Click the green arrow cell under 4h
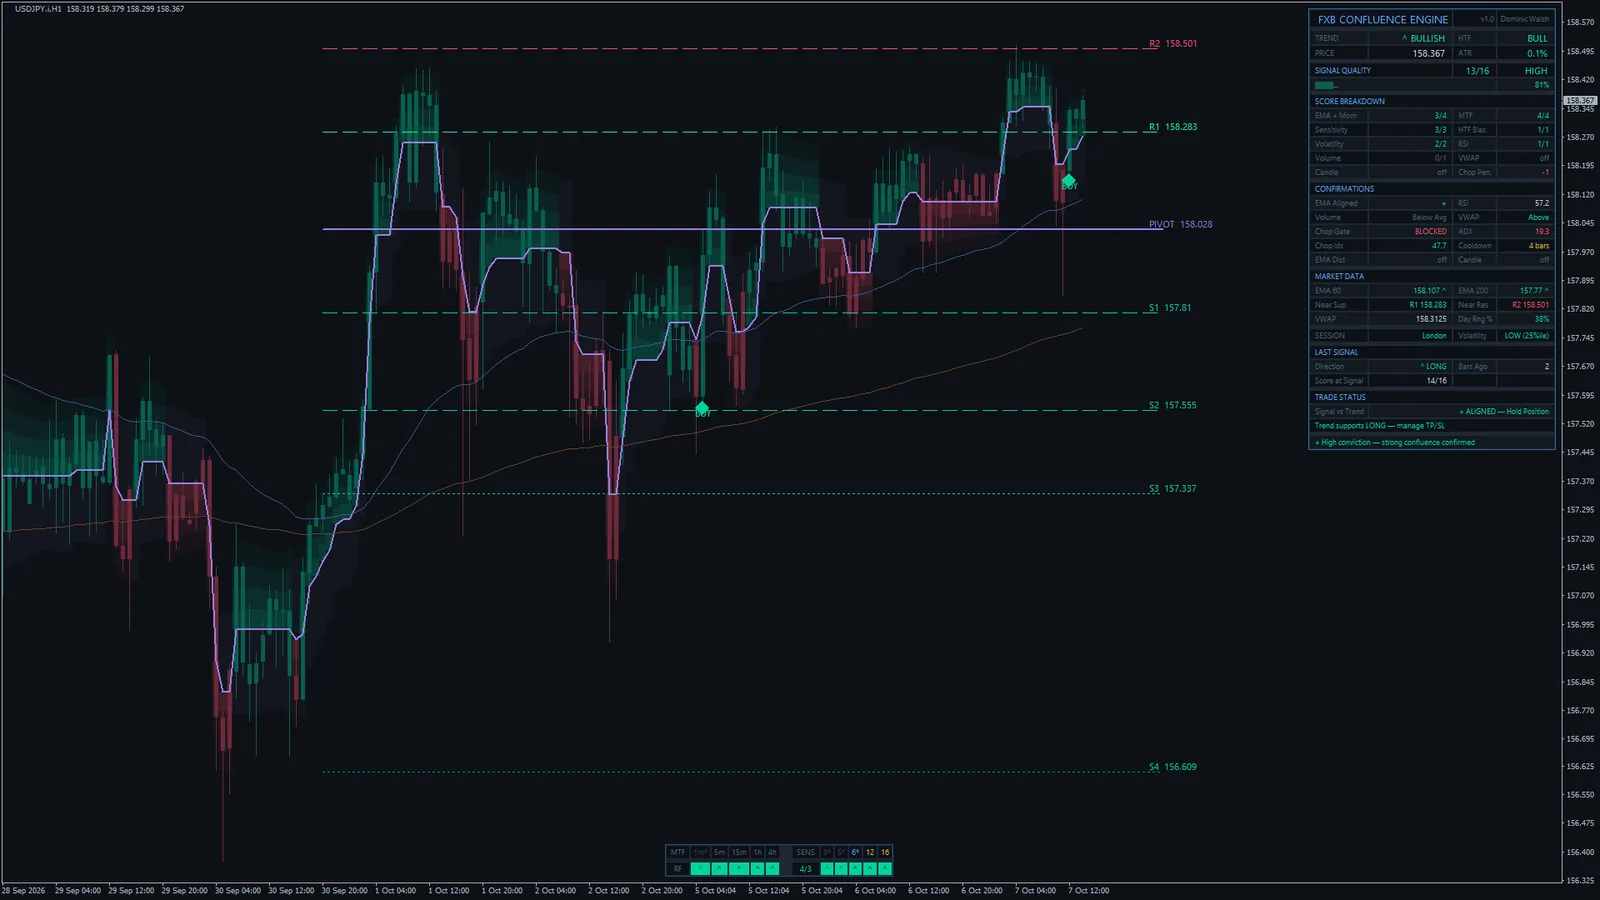The height and width of the screenshot is (900, 1600). [x=772, y=868]
